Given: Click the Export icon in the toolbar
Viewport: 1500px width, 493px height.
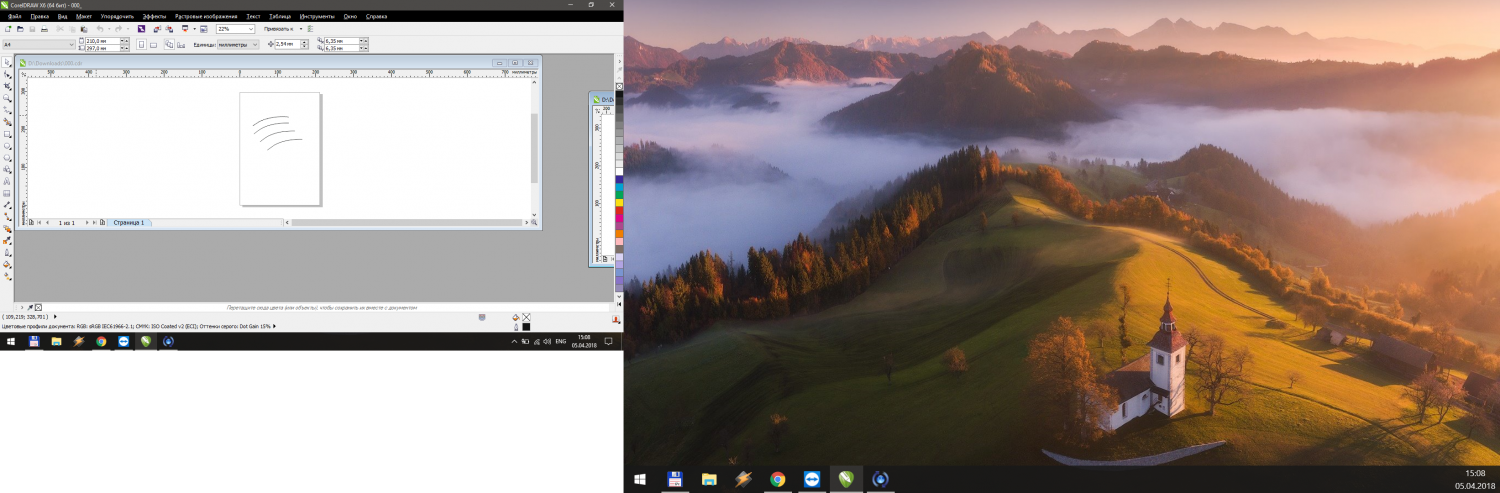Looking at the screenshot, I should (x=169, y=29).
